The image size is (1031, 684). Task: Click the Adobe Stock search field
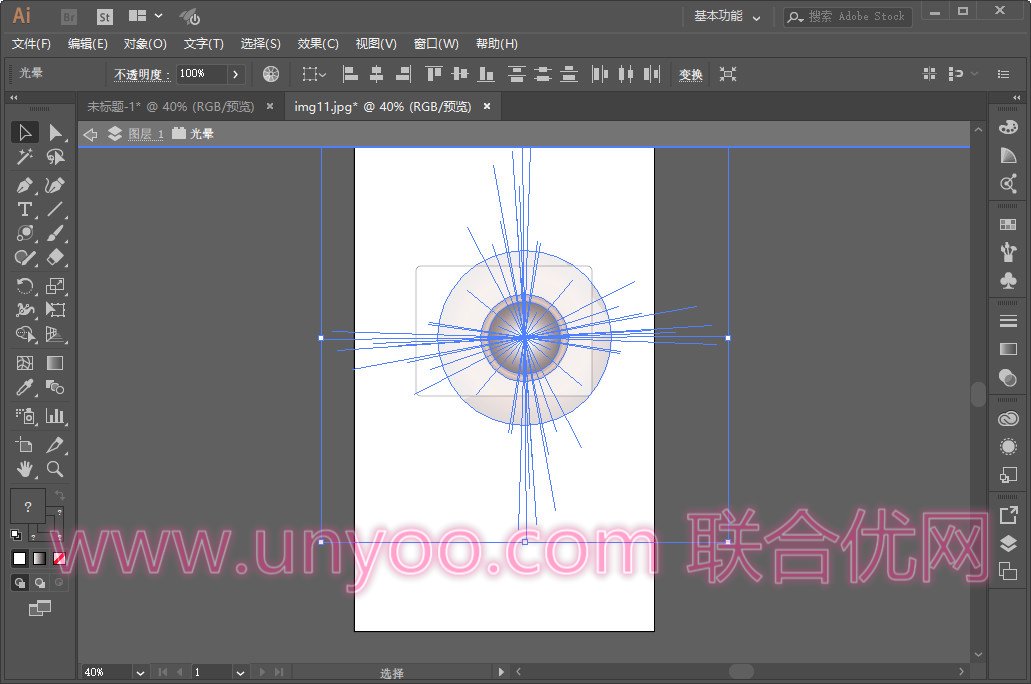[x=855, y=17]
